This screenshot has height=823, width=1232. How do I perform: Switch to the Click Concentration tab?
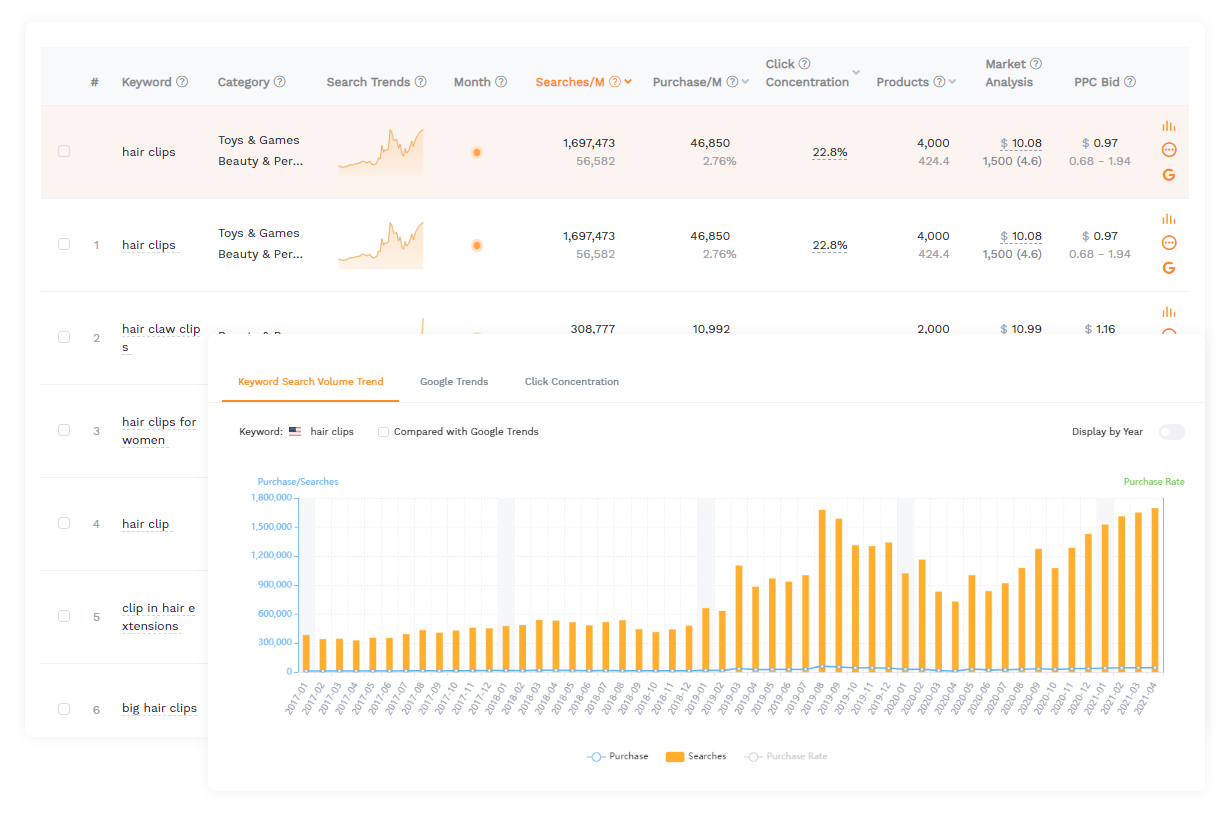(x=572, y=382)
